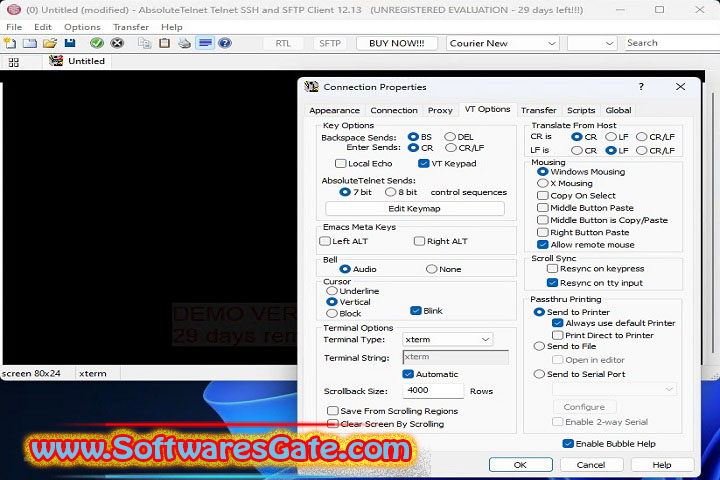The width and height of the screenshot is (720, 480).
Task: Click the application logo in title bar
Action: coord(14,9)
